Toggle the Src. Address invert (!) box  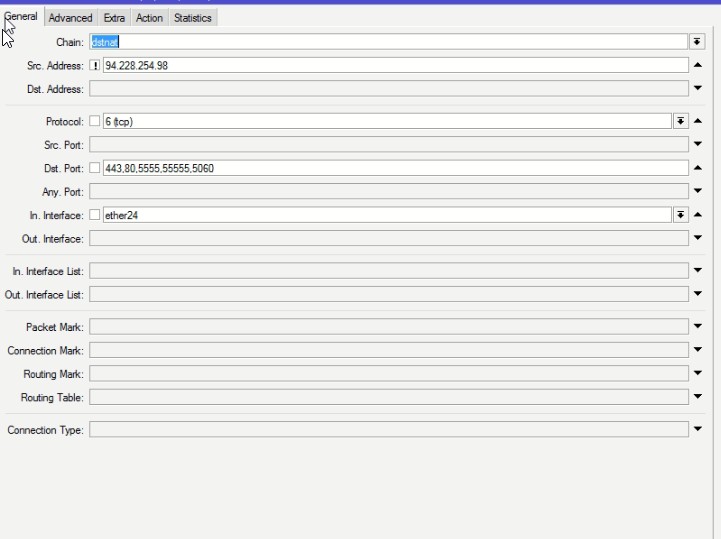(x=95, y=65)
